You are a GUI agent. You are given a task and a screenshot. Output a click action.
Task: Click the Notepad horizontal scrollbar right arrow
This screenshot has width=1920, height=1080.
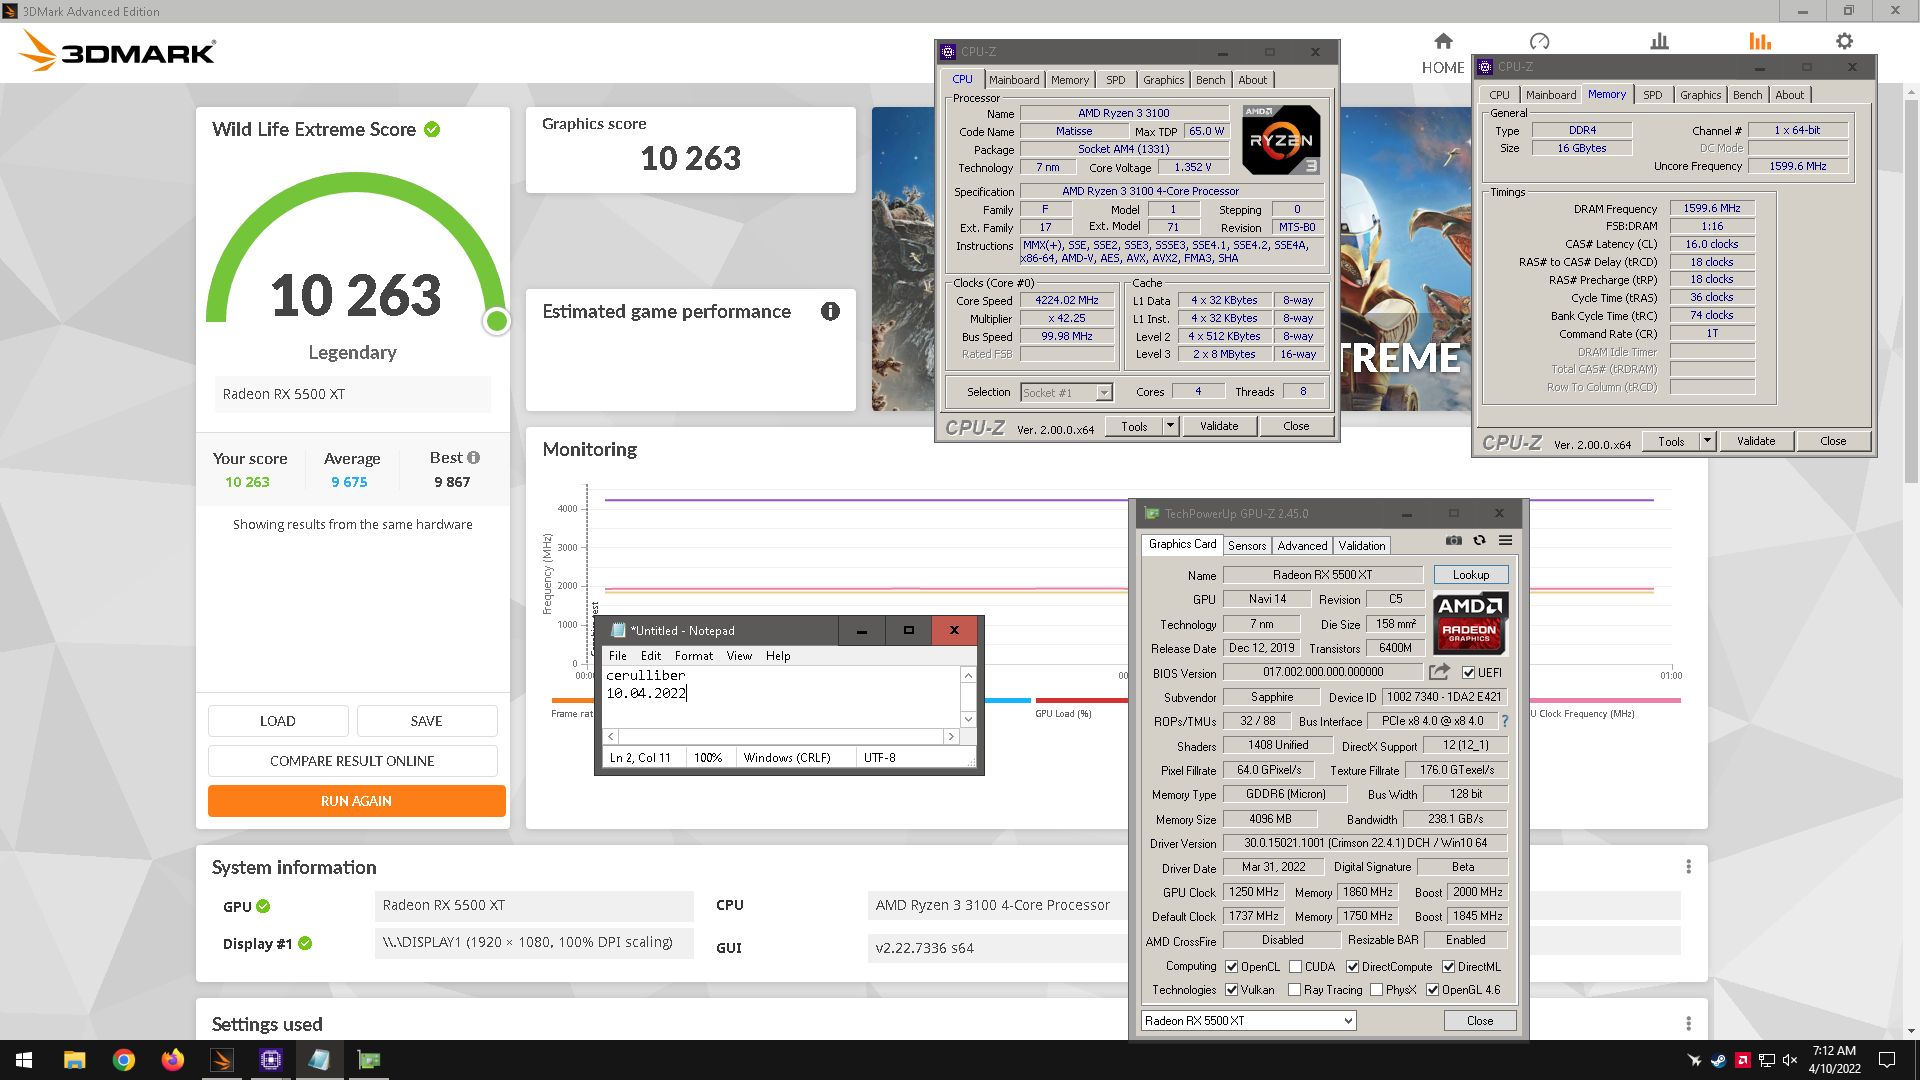tap(951, 736)
